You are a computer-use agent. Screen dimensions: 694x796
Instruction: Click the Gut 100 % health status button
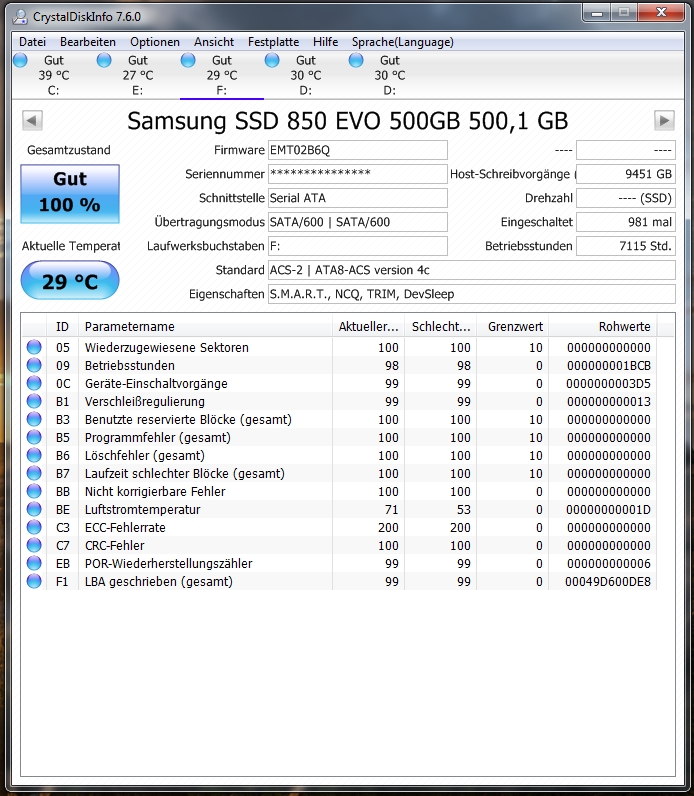coord(70,193)
